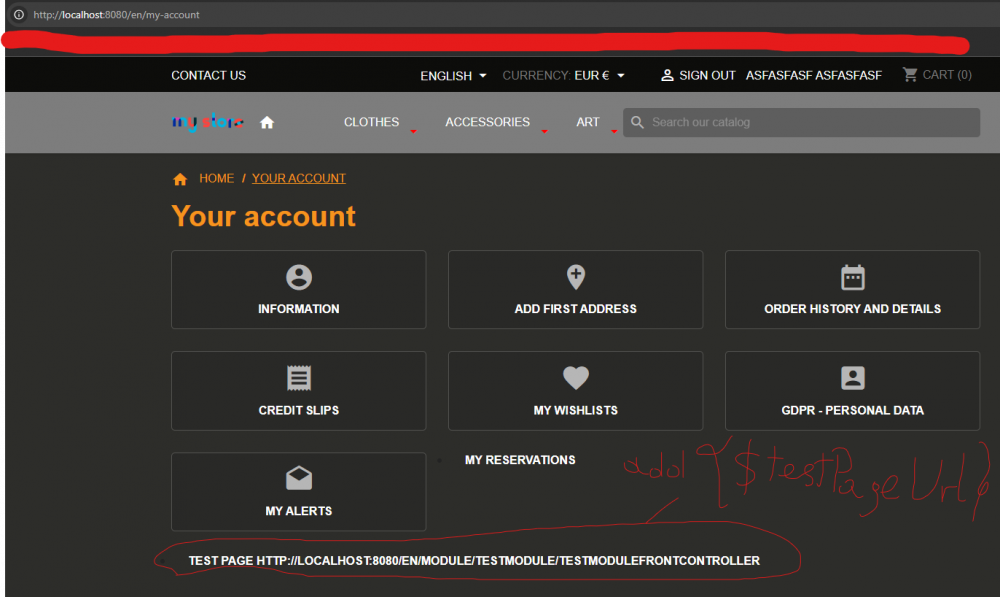Open My Alerts via the envelope icon
The image size is (1000, 597).
tap(298, 478)
